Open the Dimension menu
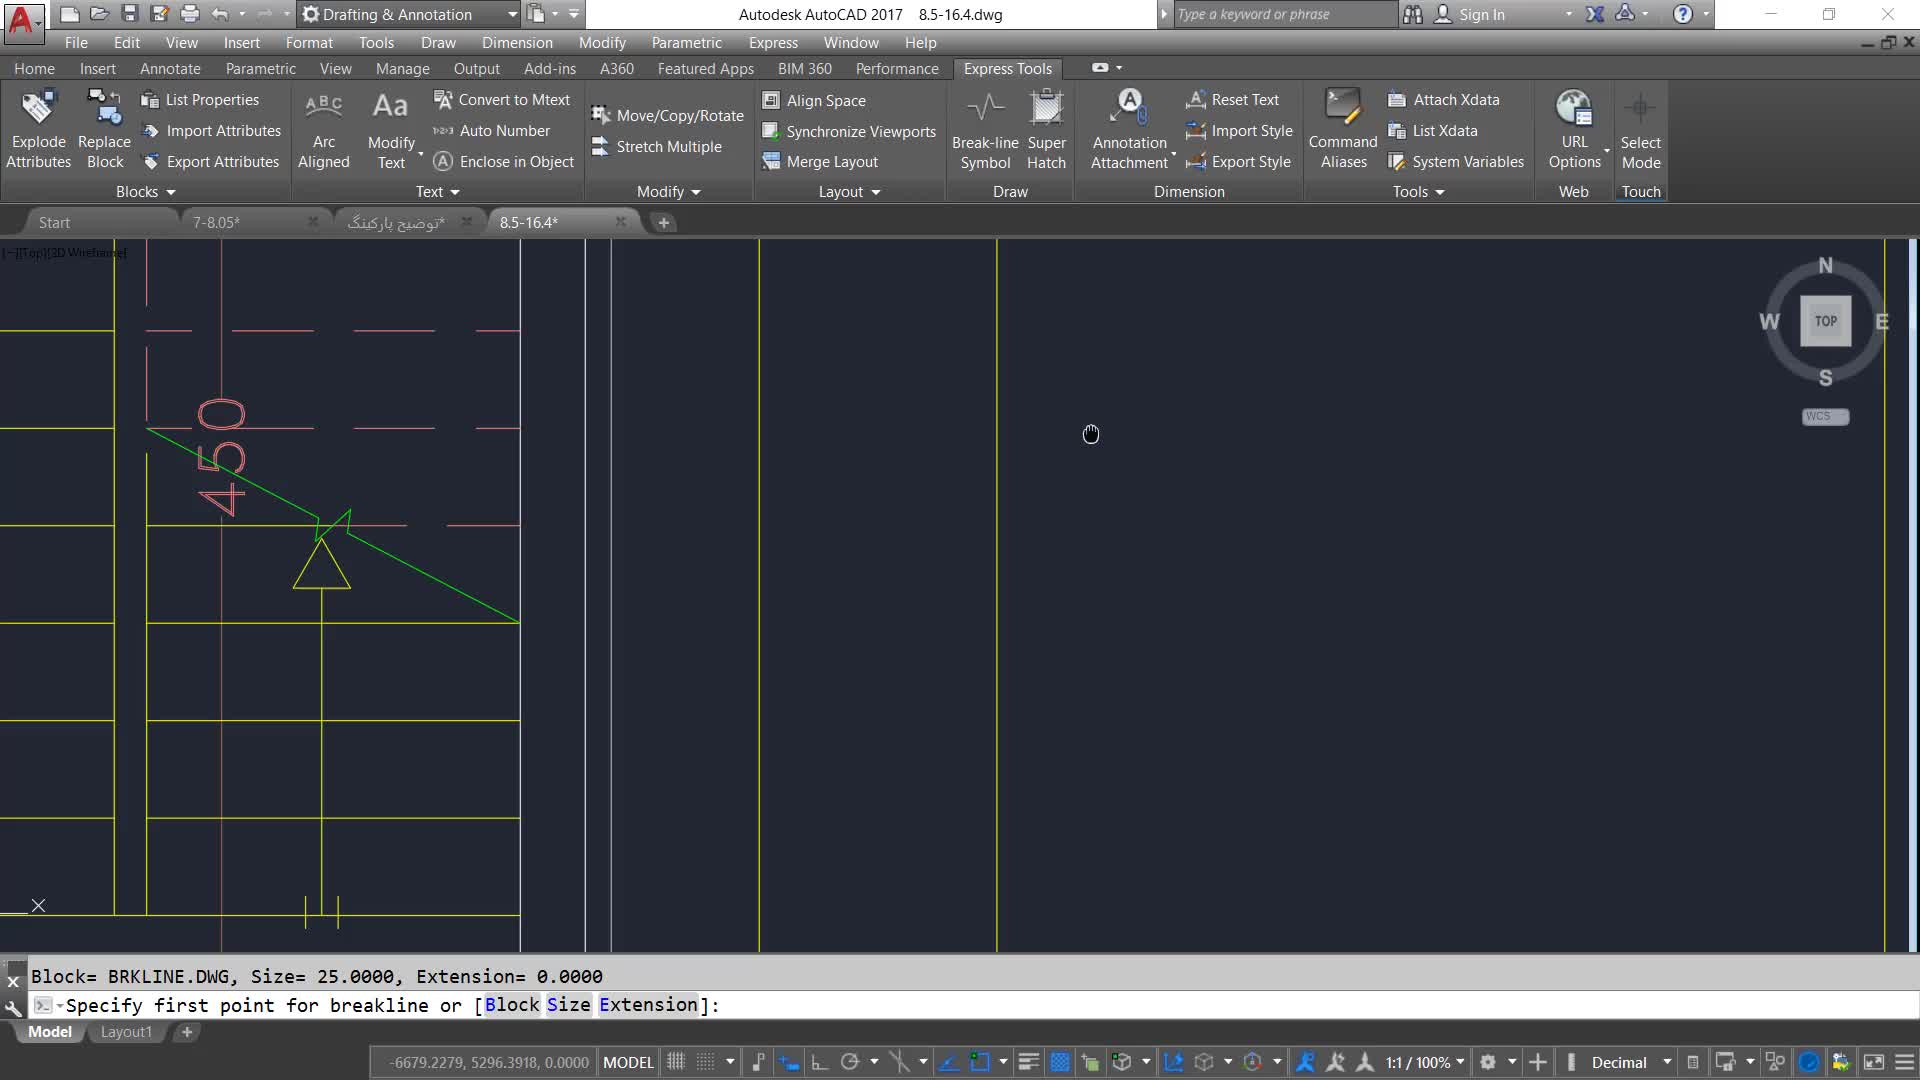 pos(517,42)
